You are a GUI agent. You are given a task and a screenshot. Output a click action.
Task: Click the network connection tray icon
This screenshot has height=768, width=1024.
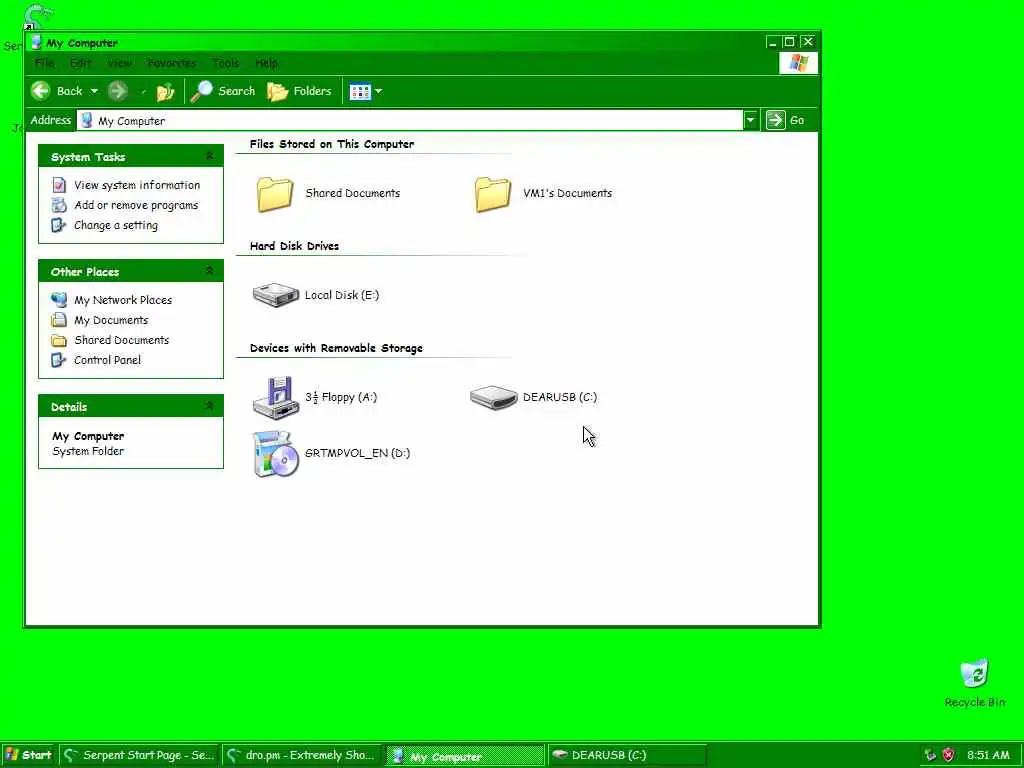[931, 755]
